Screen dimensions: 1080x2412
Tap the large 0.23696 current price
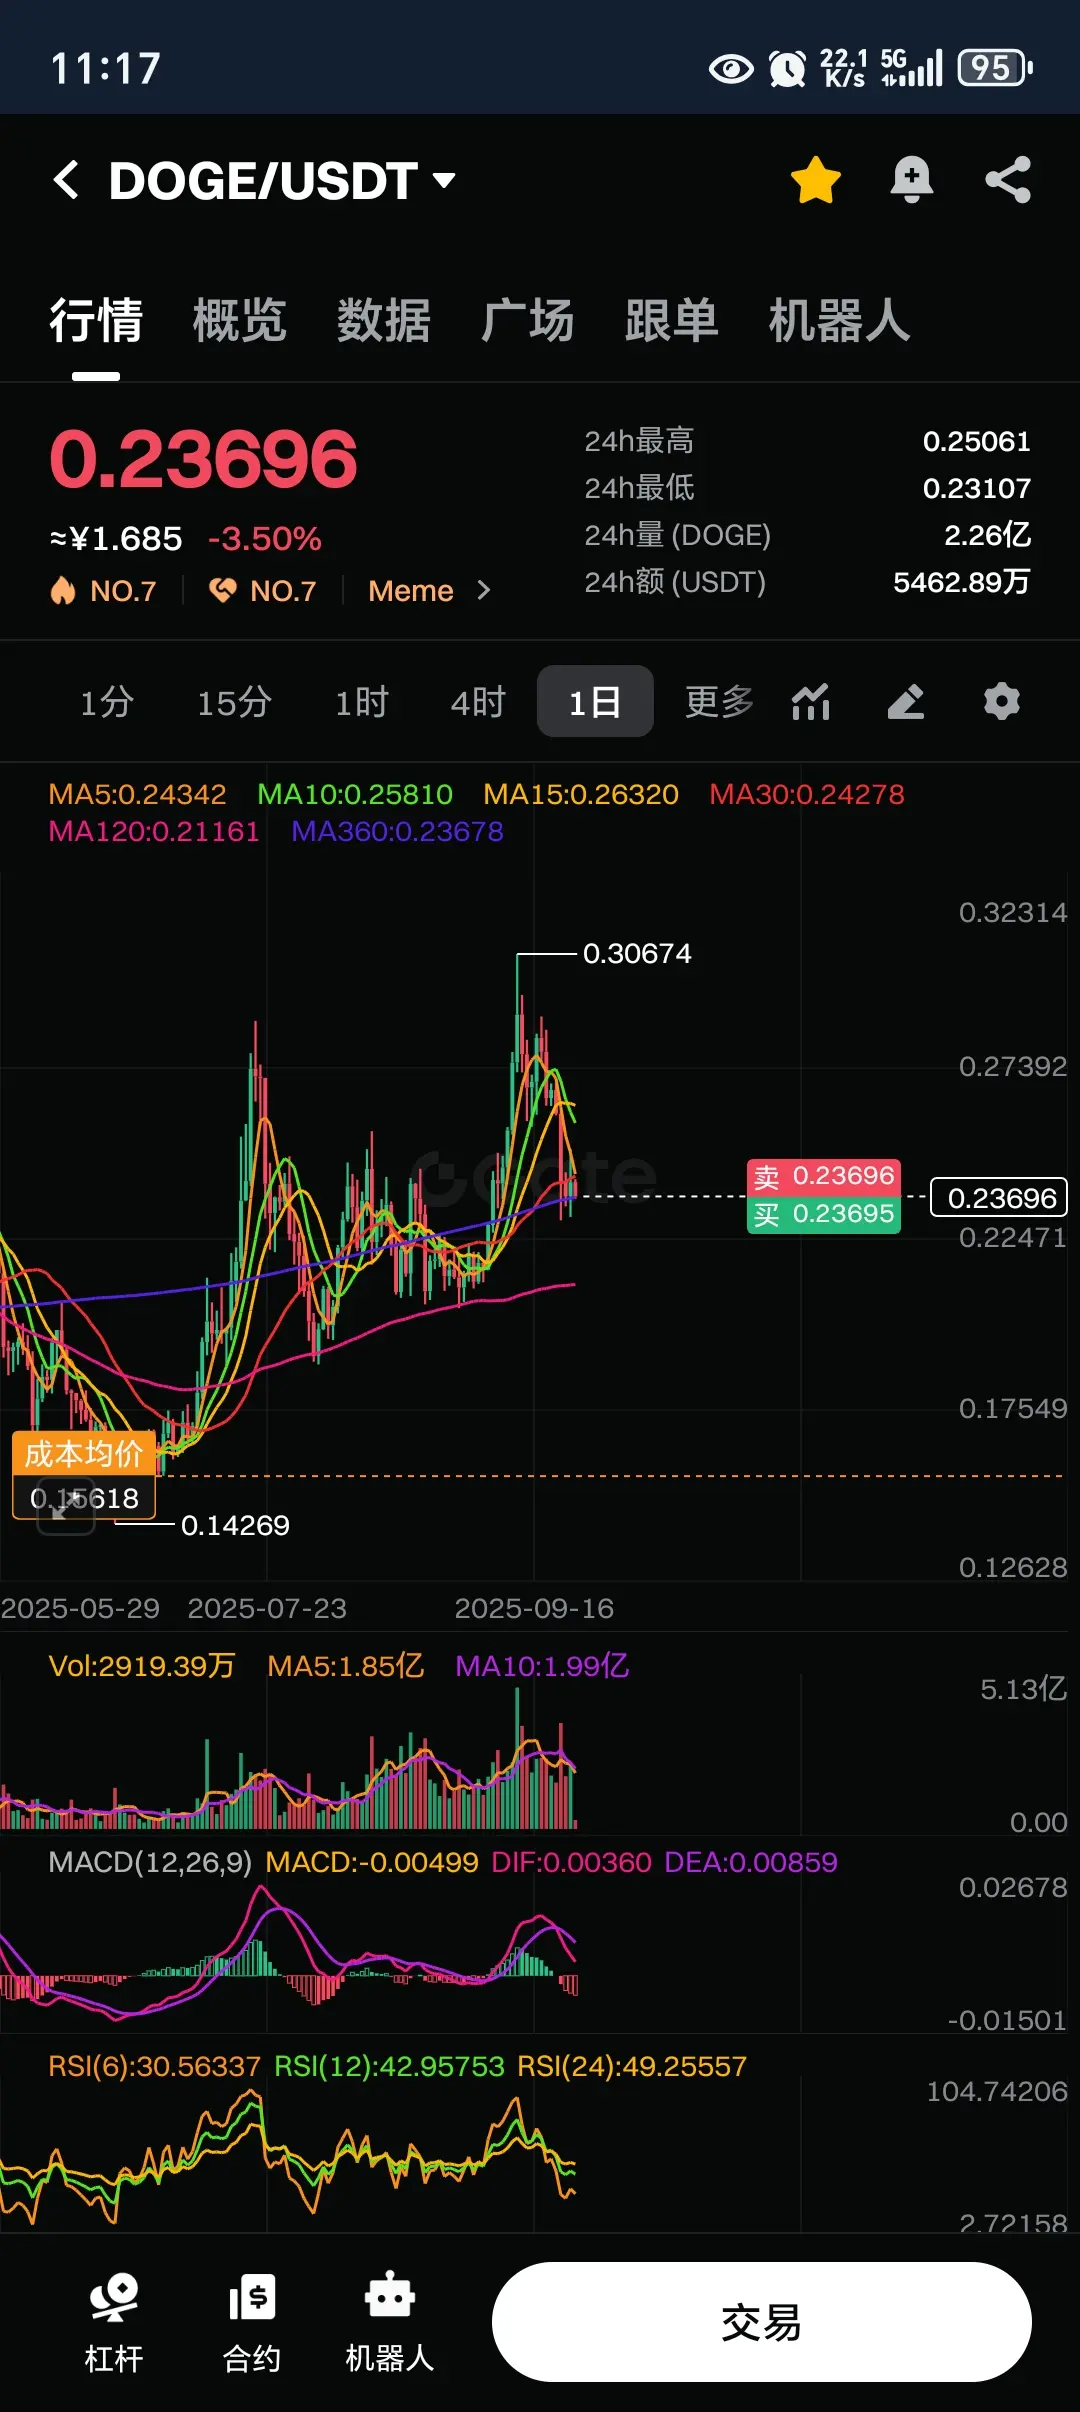point(203,460)
